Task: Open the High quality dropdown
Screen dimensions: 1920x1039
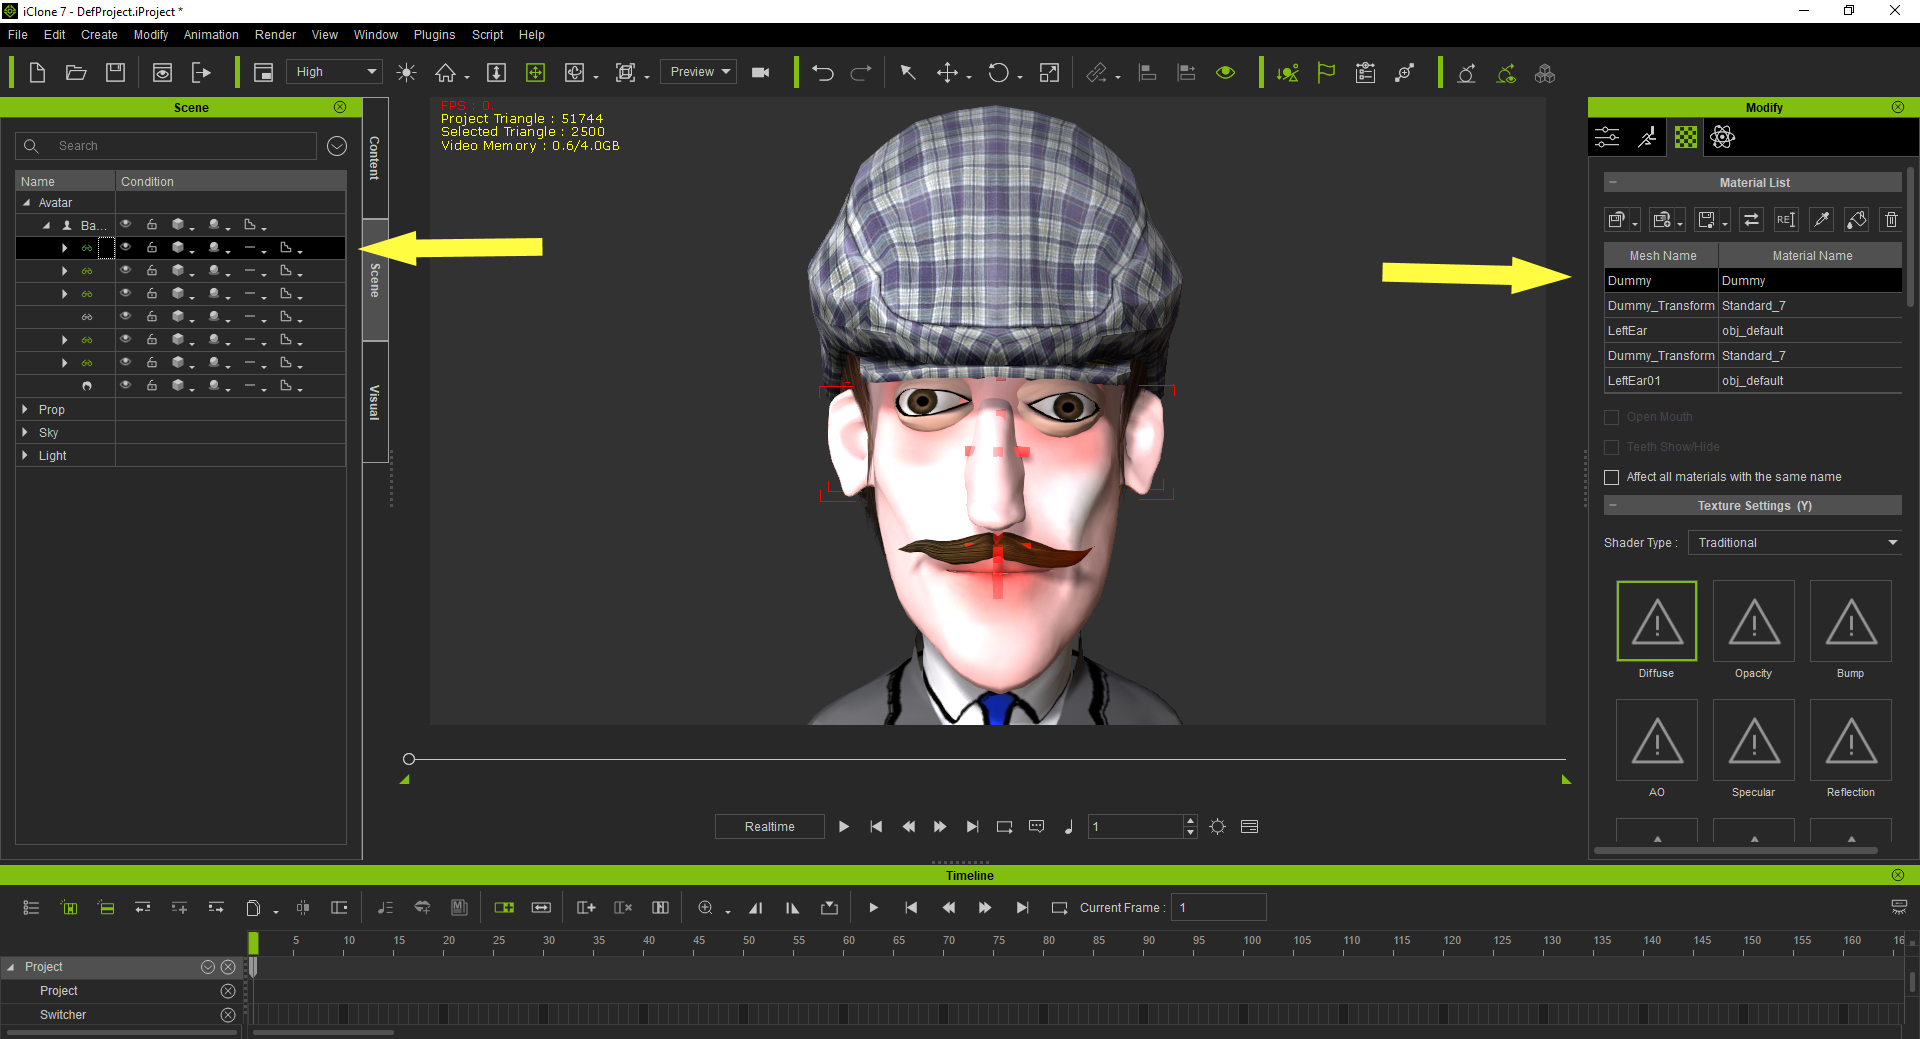Action: (335, 72)
